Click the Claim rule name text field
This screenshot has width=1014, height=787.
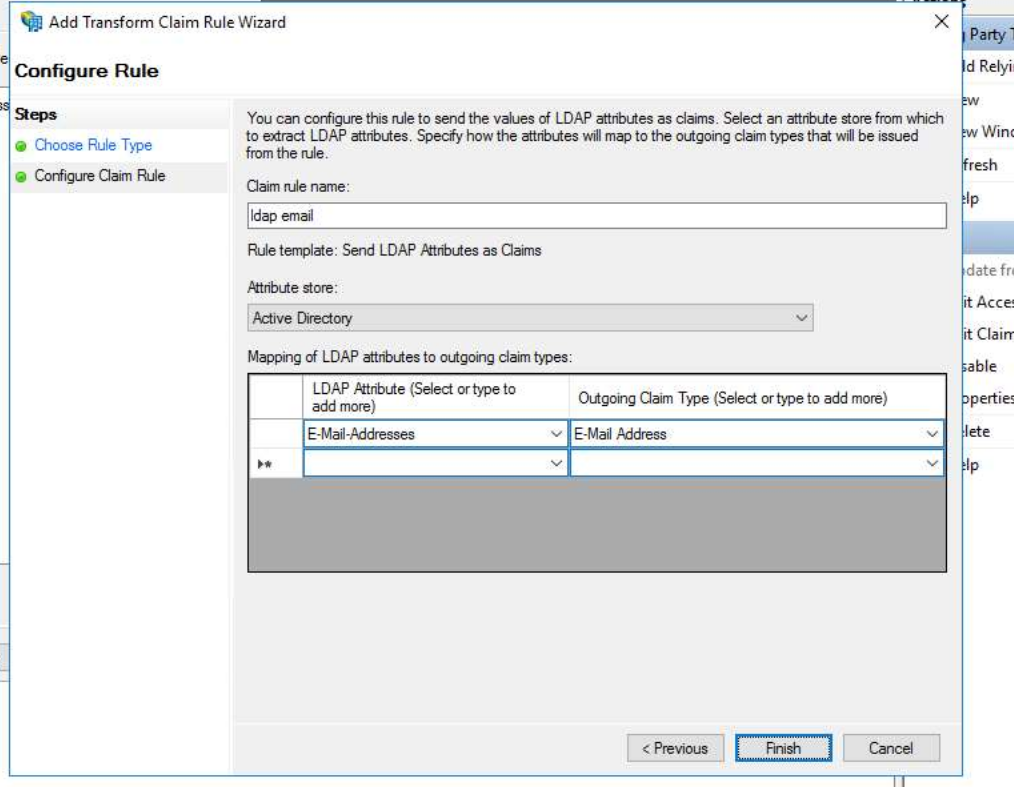pyautogui.click(x=596, y=216)
